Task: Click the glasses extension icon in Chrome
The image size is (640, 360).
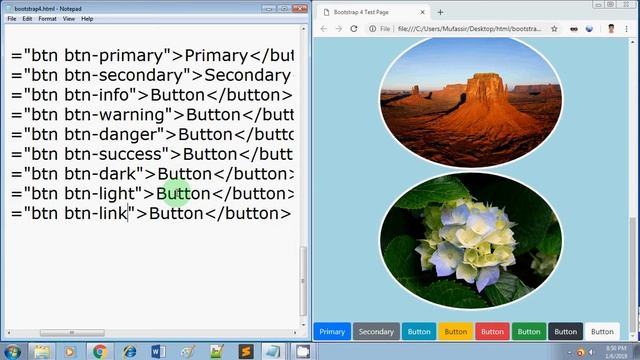Action: [573, 29]
